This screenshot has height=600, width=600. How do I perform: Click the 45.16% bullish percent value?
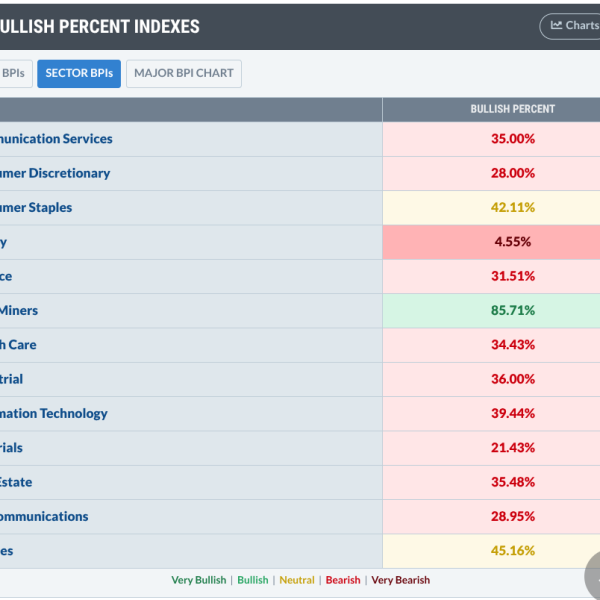tap(513, 551)
